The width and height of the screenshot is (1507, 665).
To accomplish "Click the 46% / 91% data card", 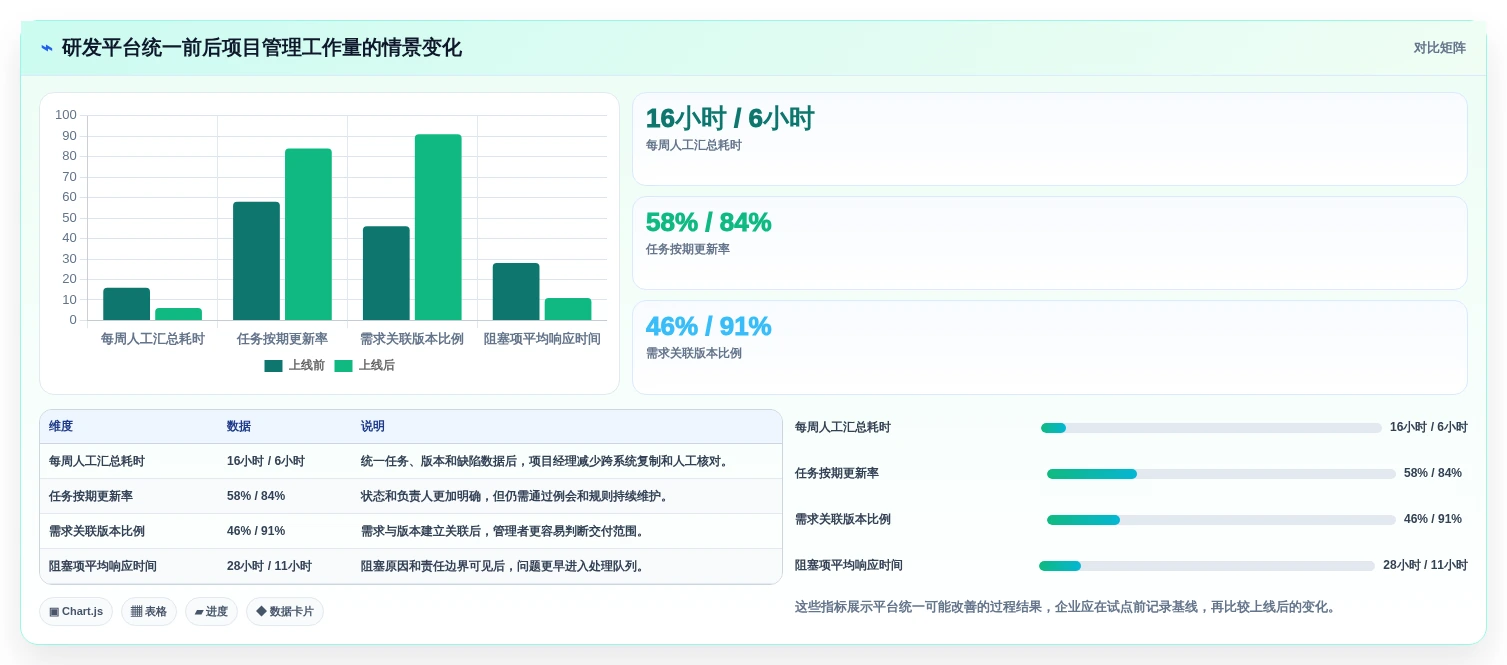I will 1050,347.
